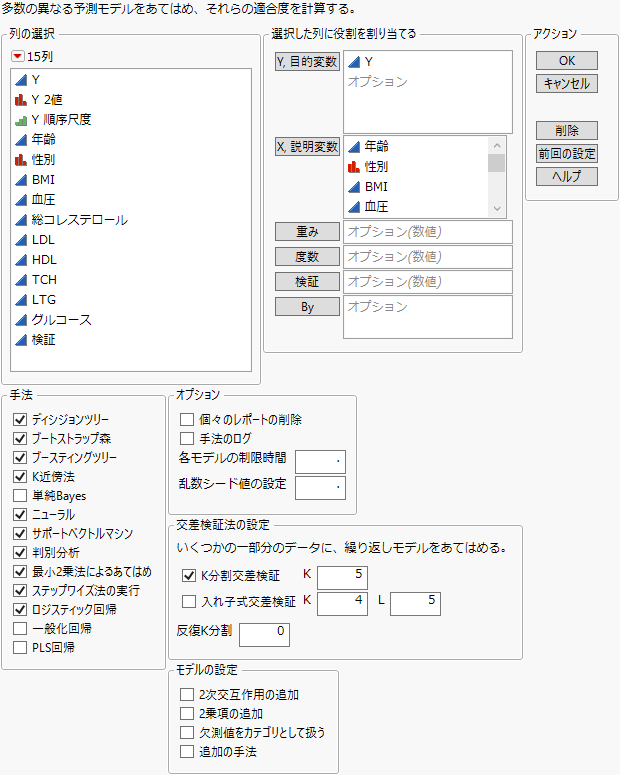The height and width of the screenshot is (775, 620).
Task: Enable 入れ子式交差検証
Action: point(189,602)
